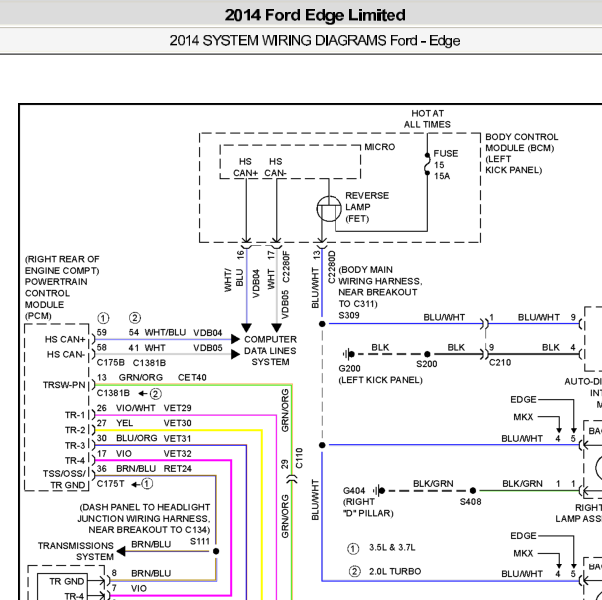Click the legend entry '2.0L TURBO'
Viewport: 602px width, 600px height.
395,571
